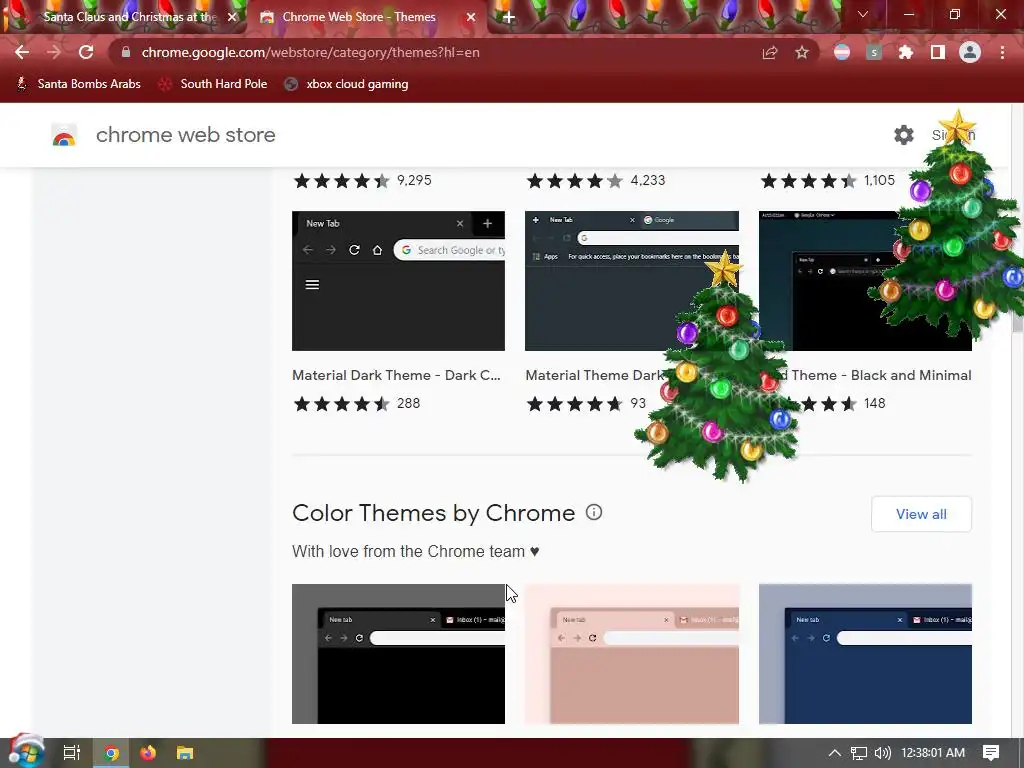1024x768 pixels.
Task: Open web store settings gear
Action: coord(904,135)
